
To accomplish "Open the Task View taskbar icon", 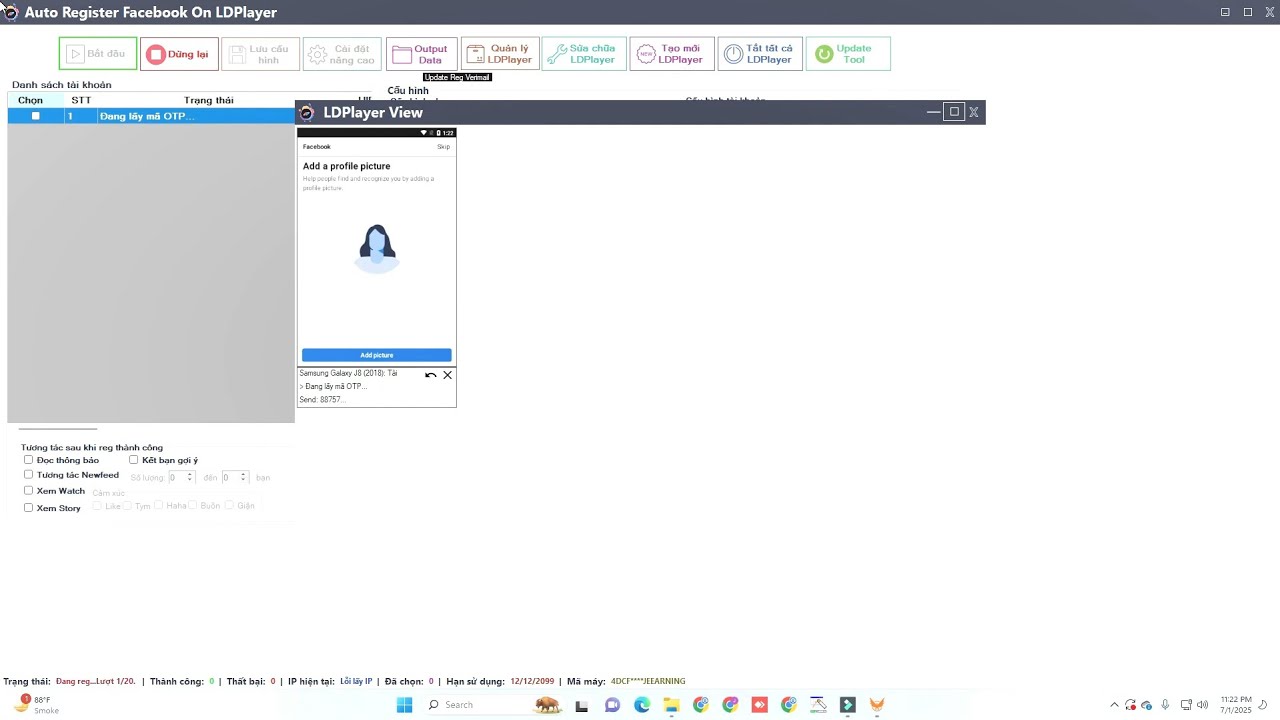I will coord(581,705).
